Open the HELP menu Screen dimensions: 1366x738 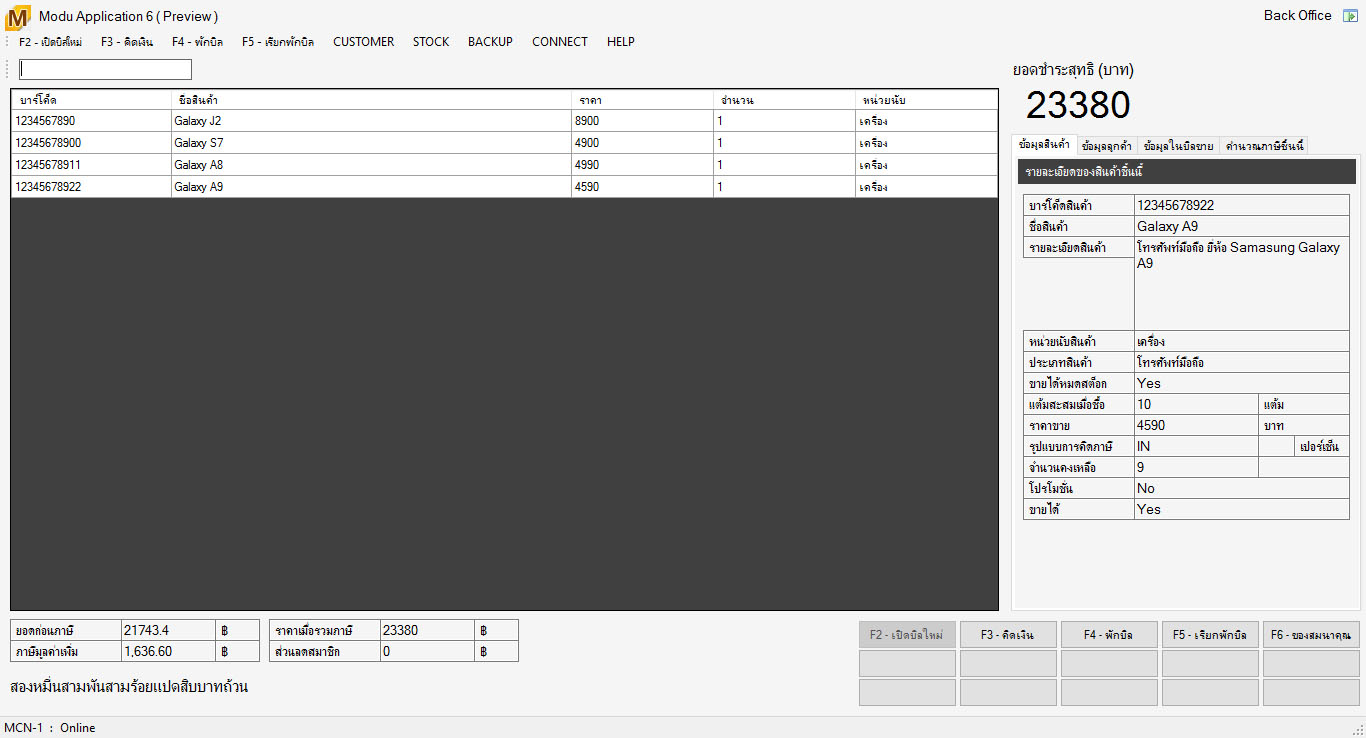(620, 42)
